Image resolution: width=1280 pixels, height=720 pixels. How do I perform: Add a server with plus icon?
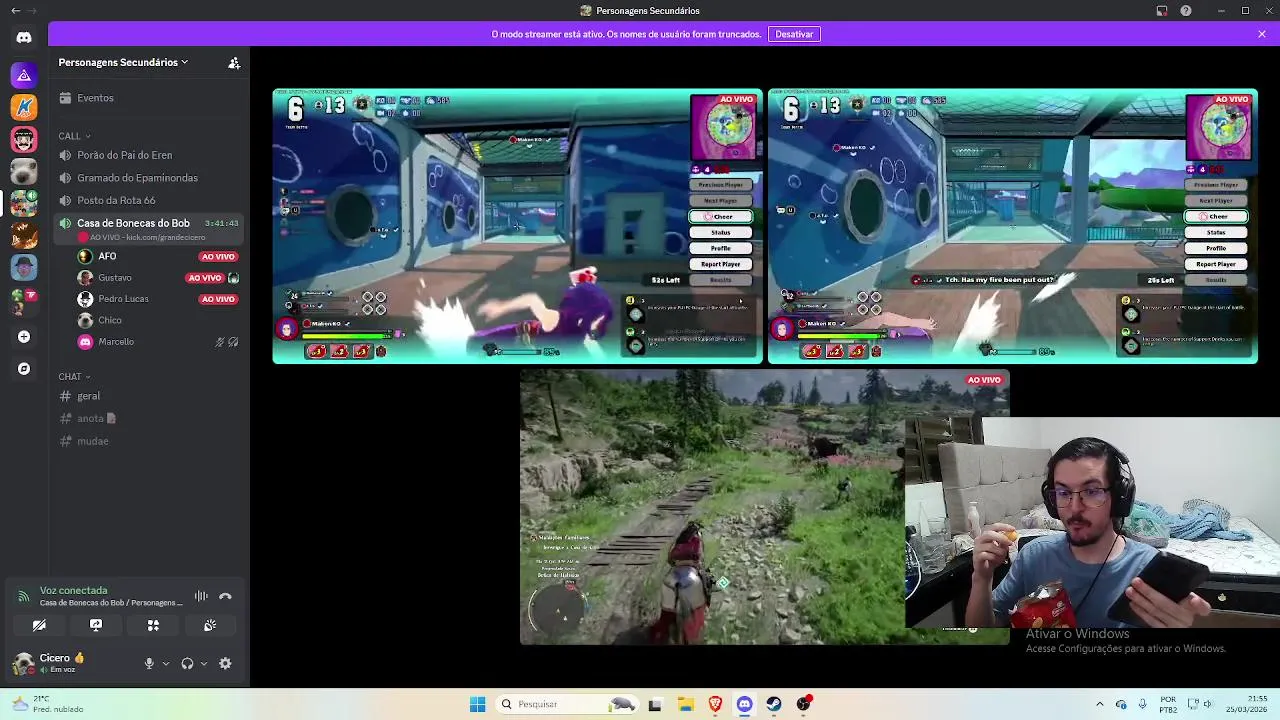(24, 337)
